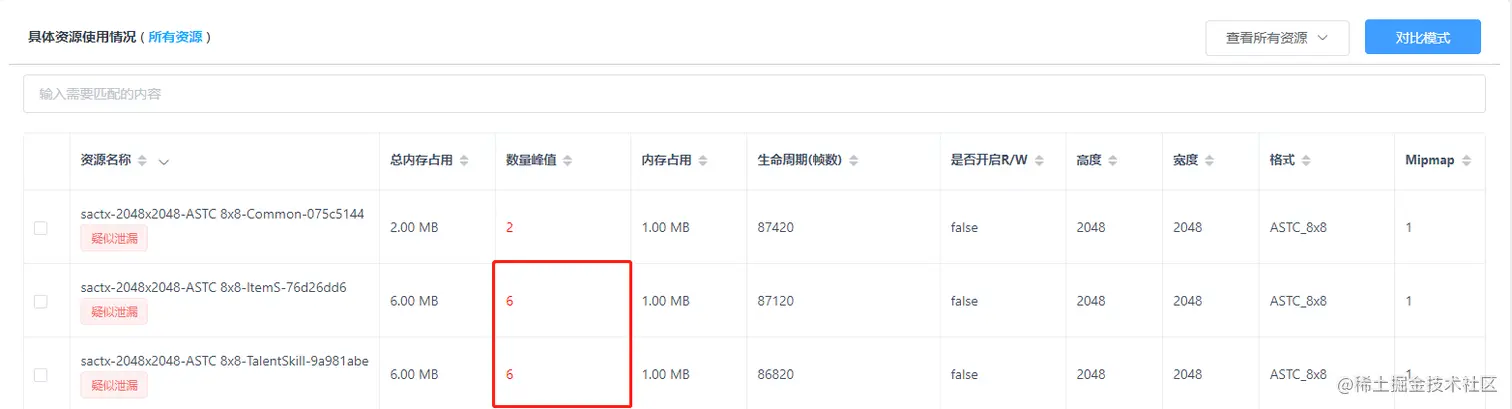Open the 所有资源 link
Image resolution: width=1512 pixels, height=409 pixels.
(175, 37)
